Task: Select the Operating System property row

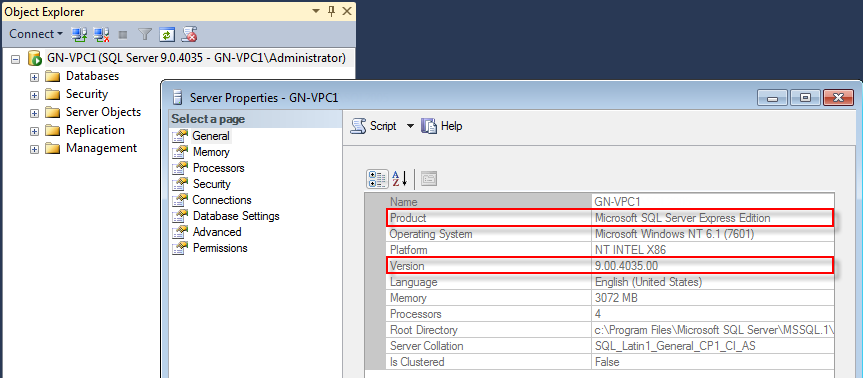Action: coord(610,234)
